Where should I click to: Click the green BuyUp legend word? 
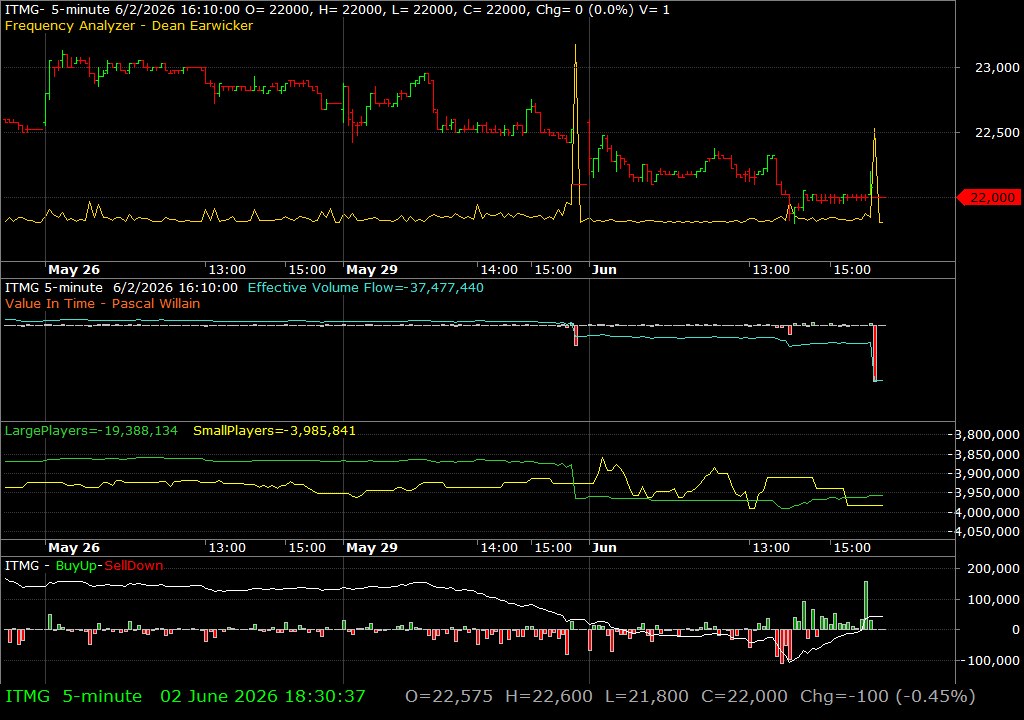click(x=76, y=565)
